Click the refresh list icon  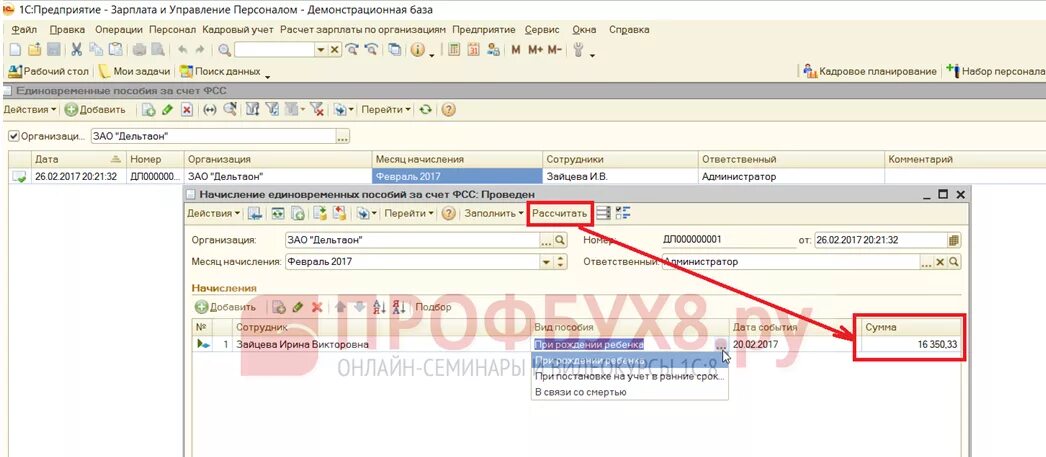[x=426, y=110]
